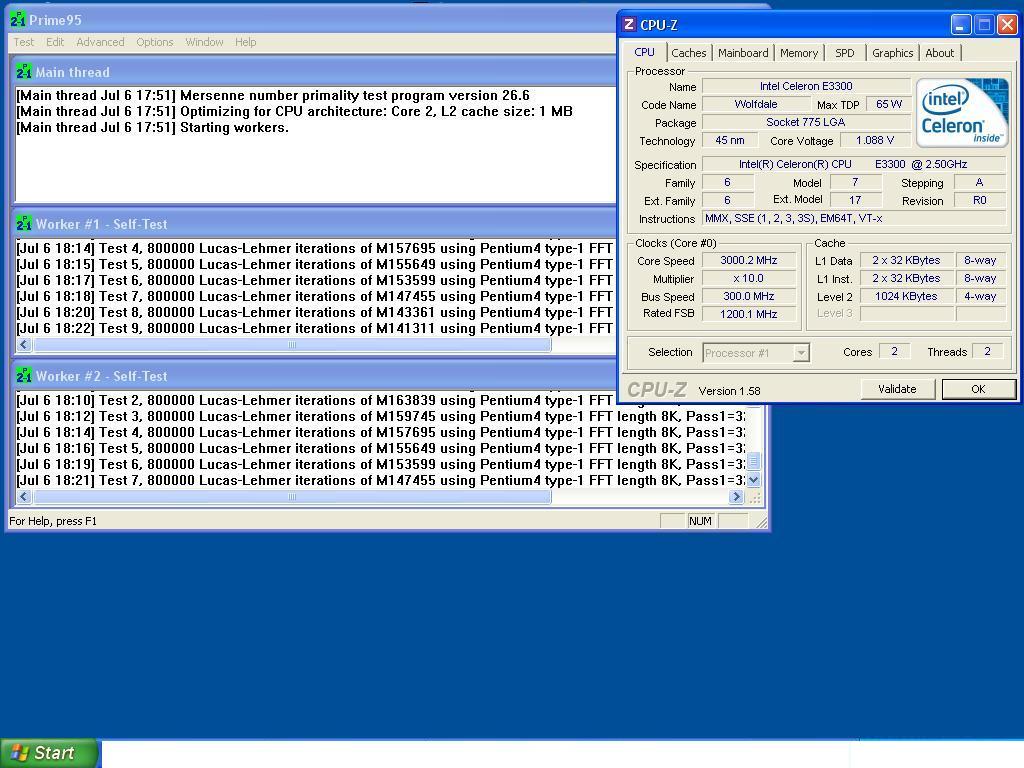This screenshot has height=768, width=1024.
Task: Click Worker #1 line Test 4 of M157695
Action: coord(314,249)
